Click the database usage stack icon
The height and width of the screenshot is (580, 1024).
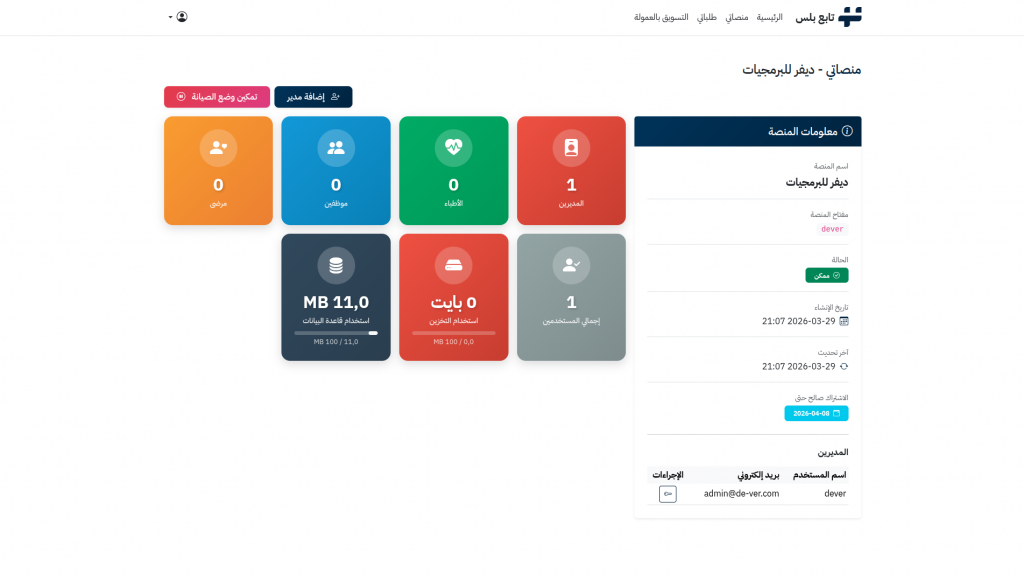coord(336,265)
